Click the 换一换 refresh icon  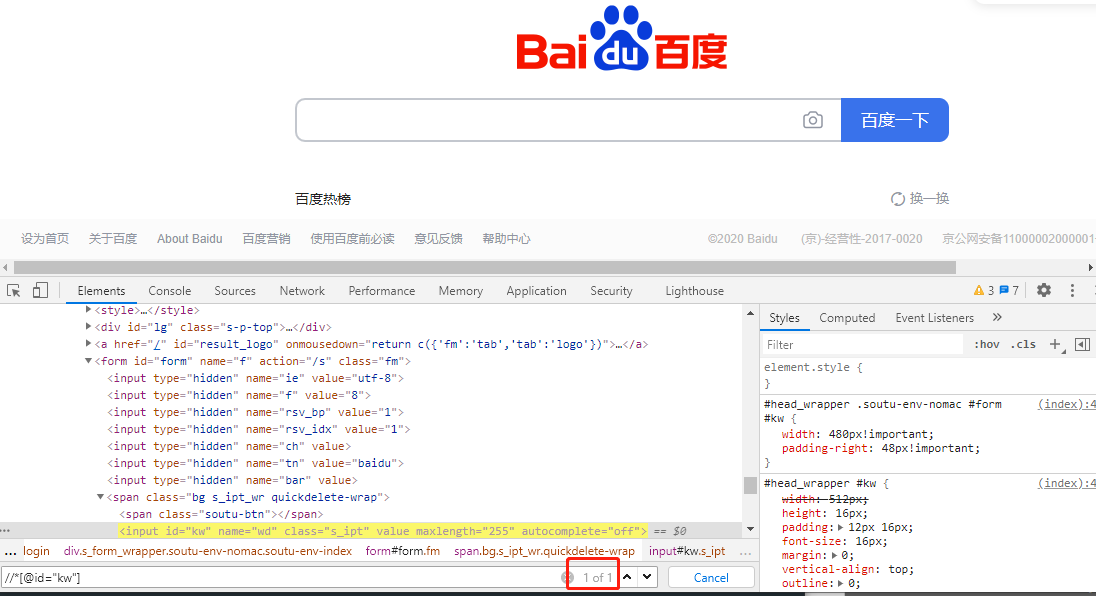(897, 199)
